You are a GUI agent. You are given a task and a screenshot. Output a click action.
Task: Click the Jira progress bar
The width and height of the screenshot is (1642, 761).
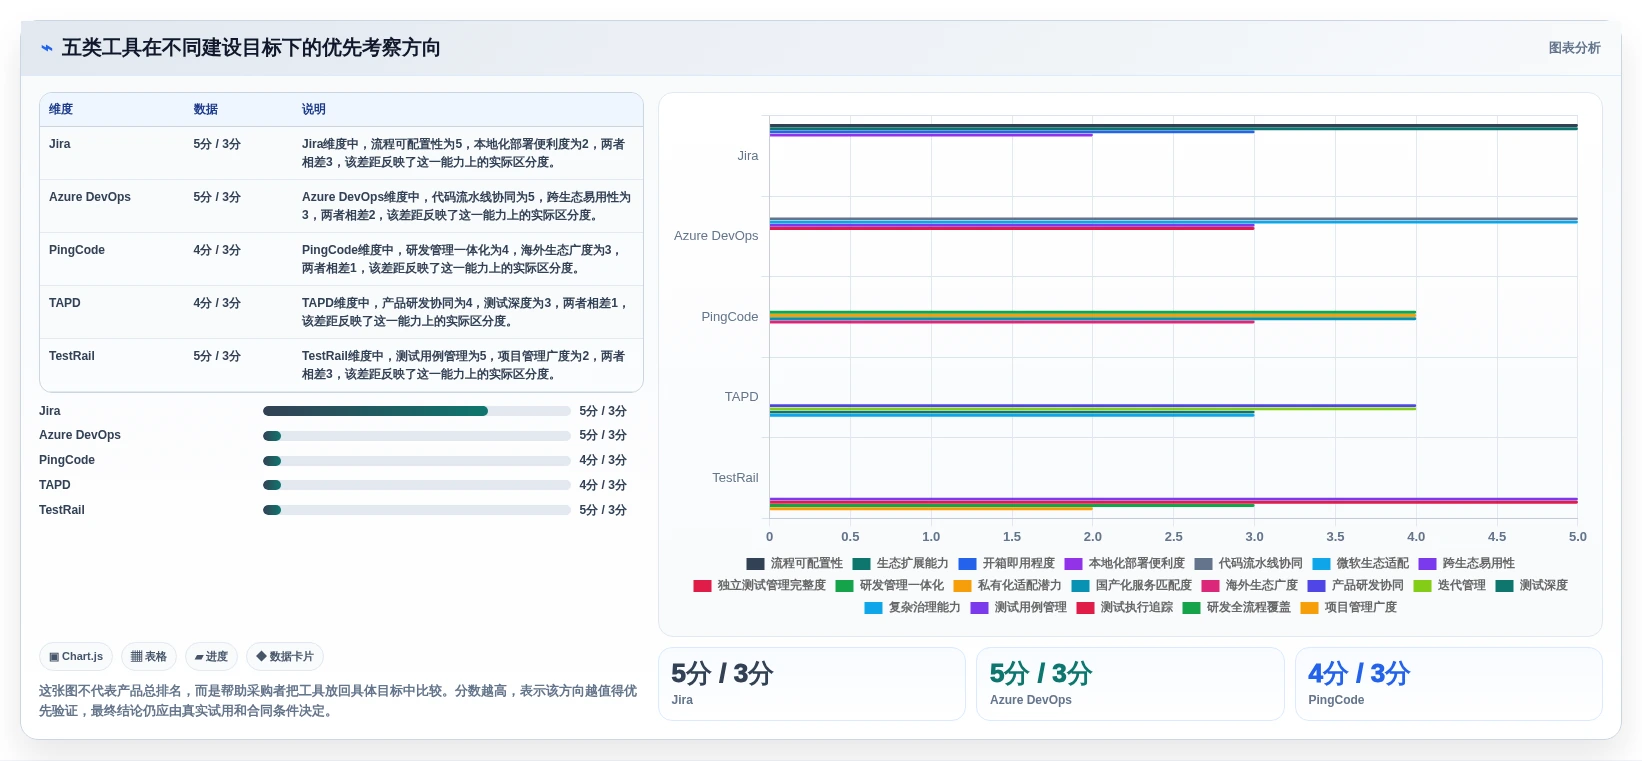[416, 411]
